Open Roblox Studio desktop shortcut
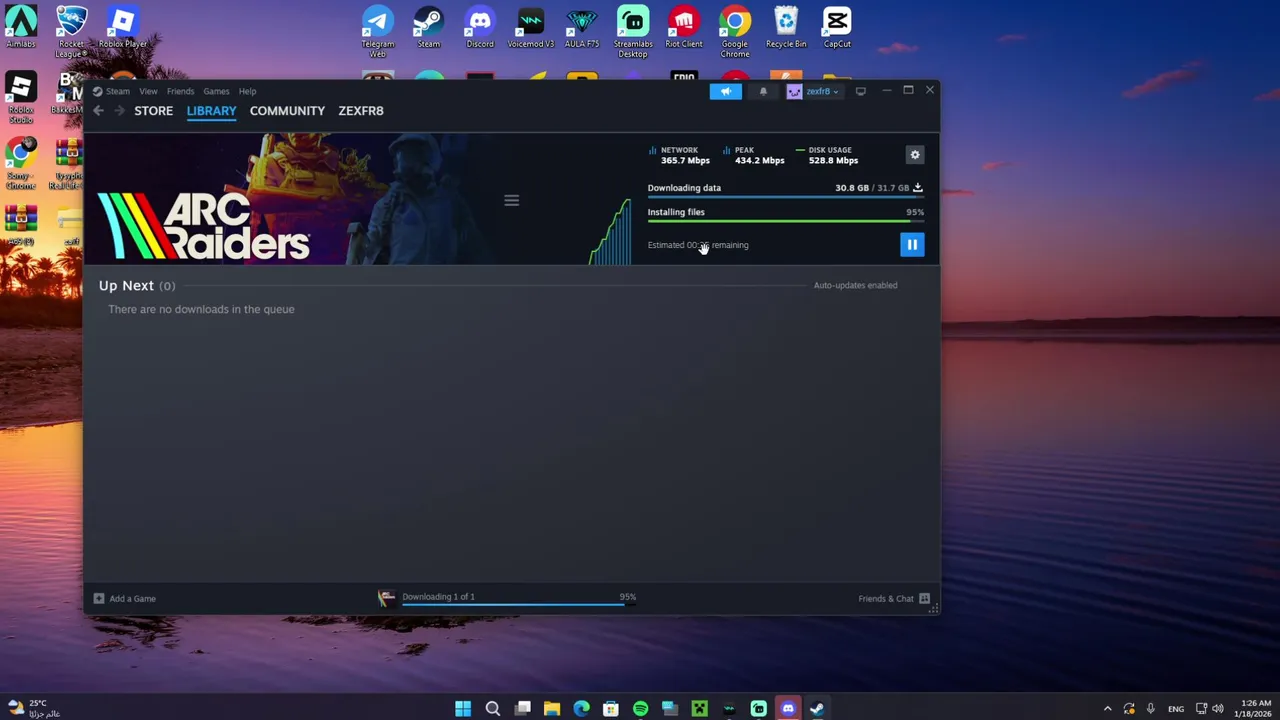Screen dimensions: 1280x720 (x=21, y=98)
